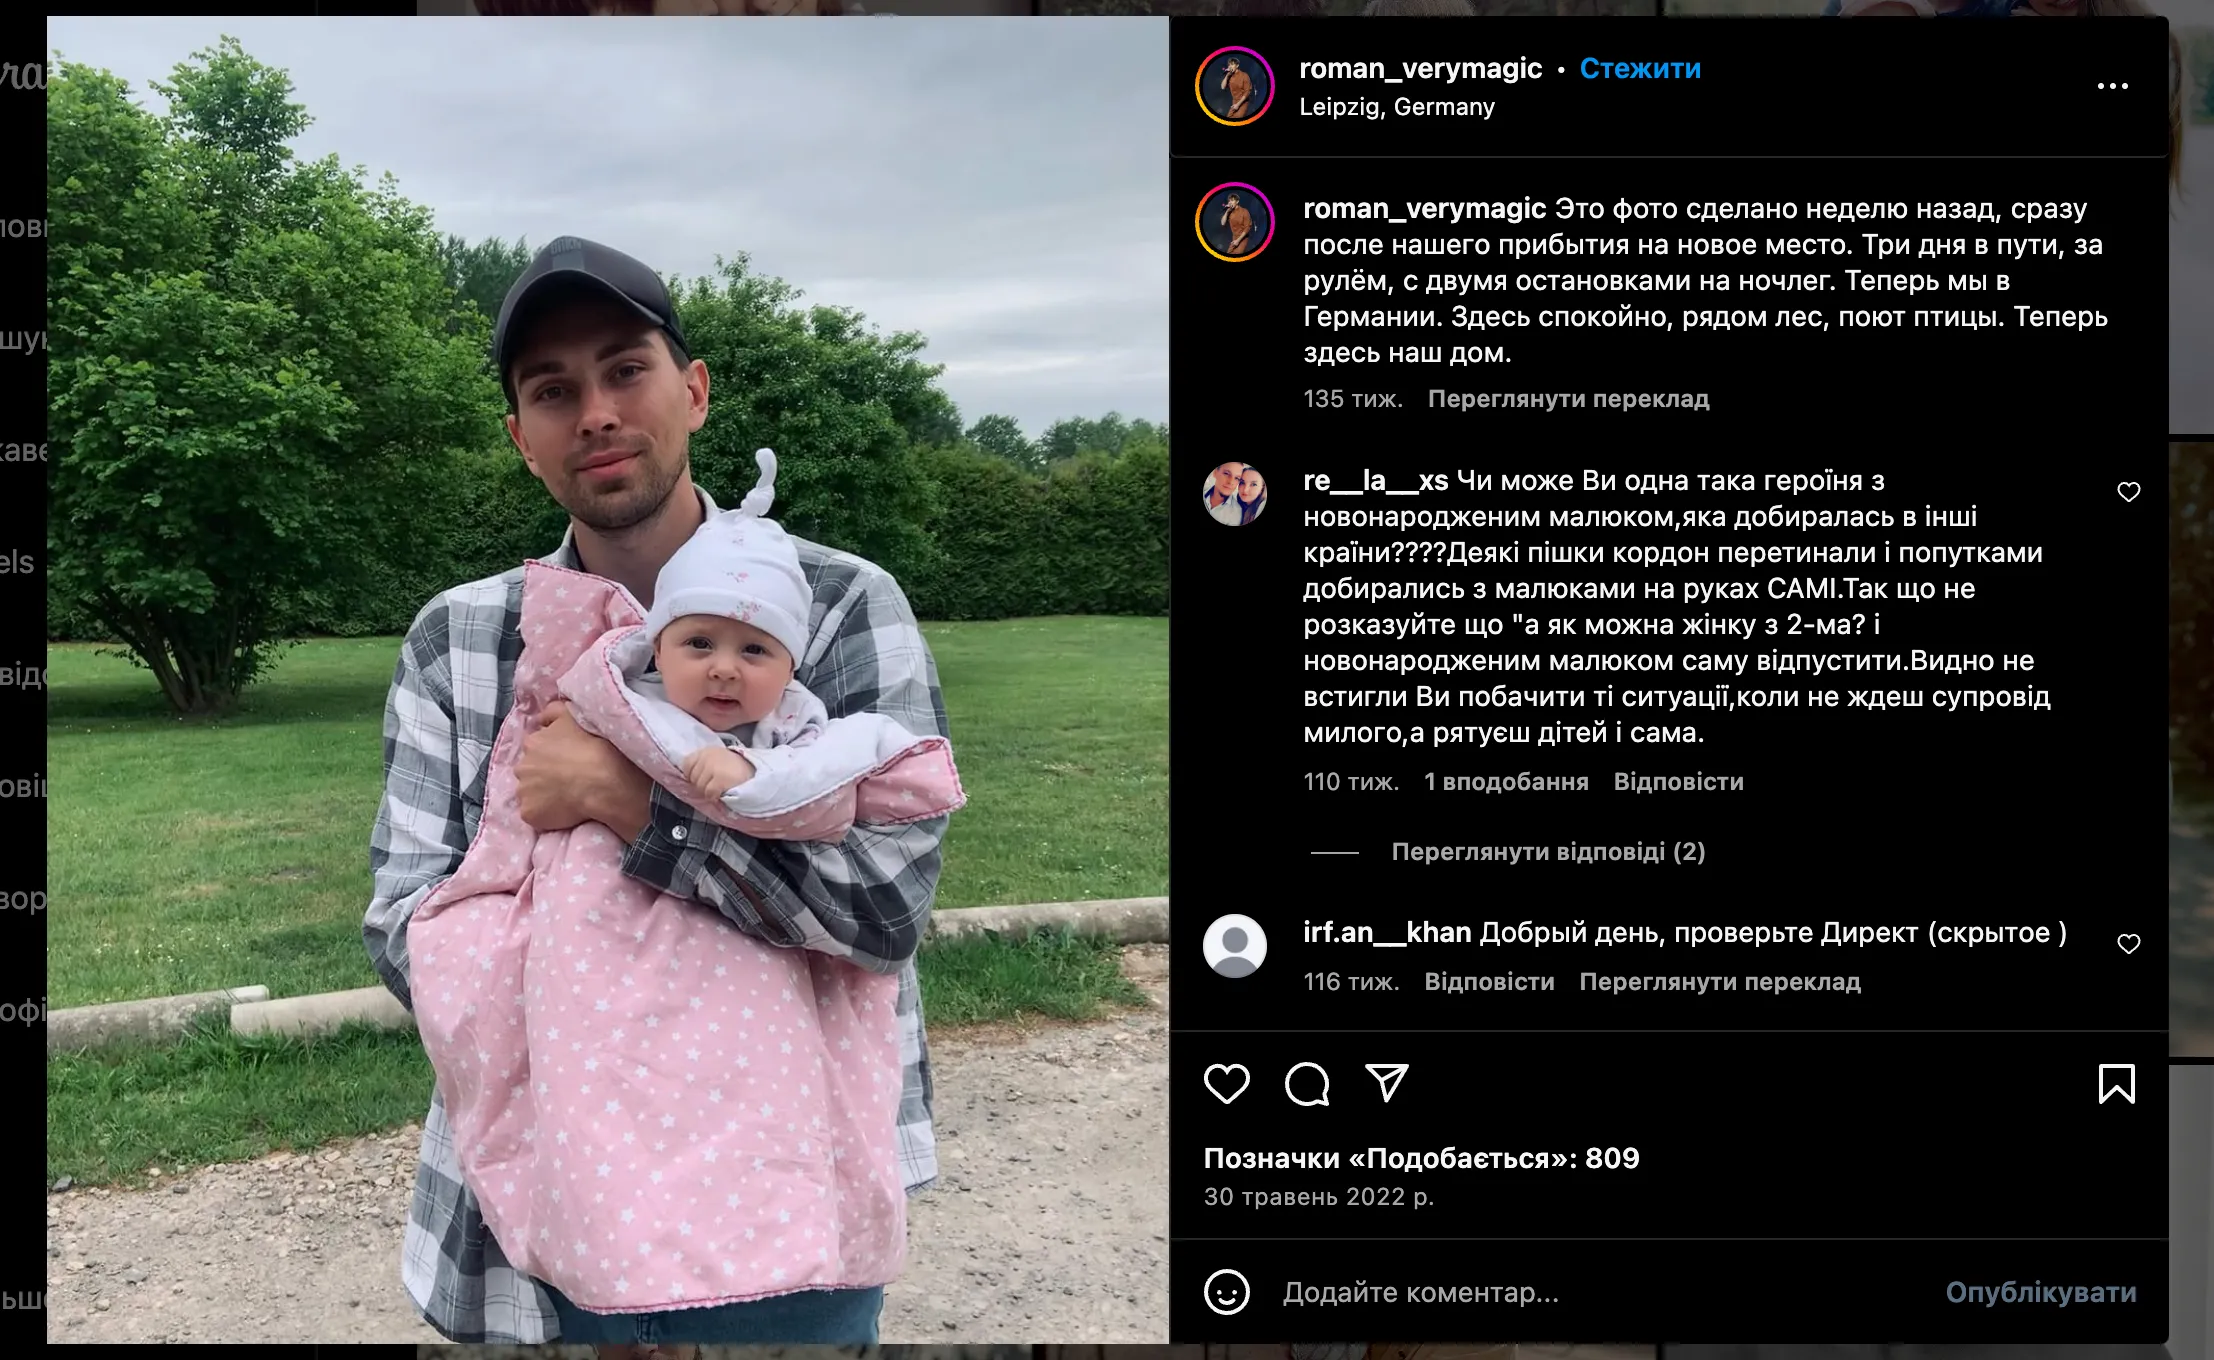The height and width of the screenshot is (1360, 2214).
Task: Open the comment bubble icon
Action: point(1307,1084)
